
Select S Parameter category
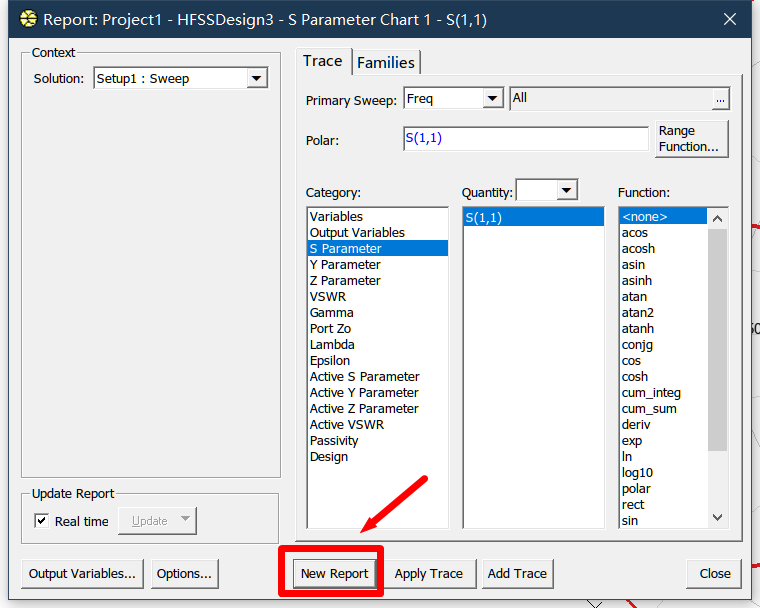378,248
